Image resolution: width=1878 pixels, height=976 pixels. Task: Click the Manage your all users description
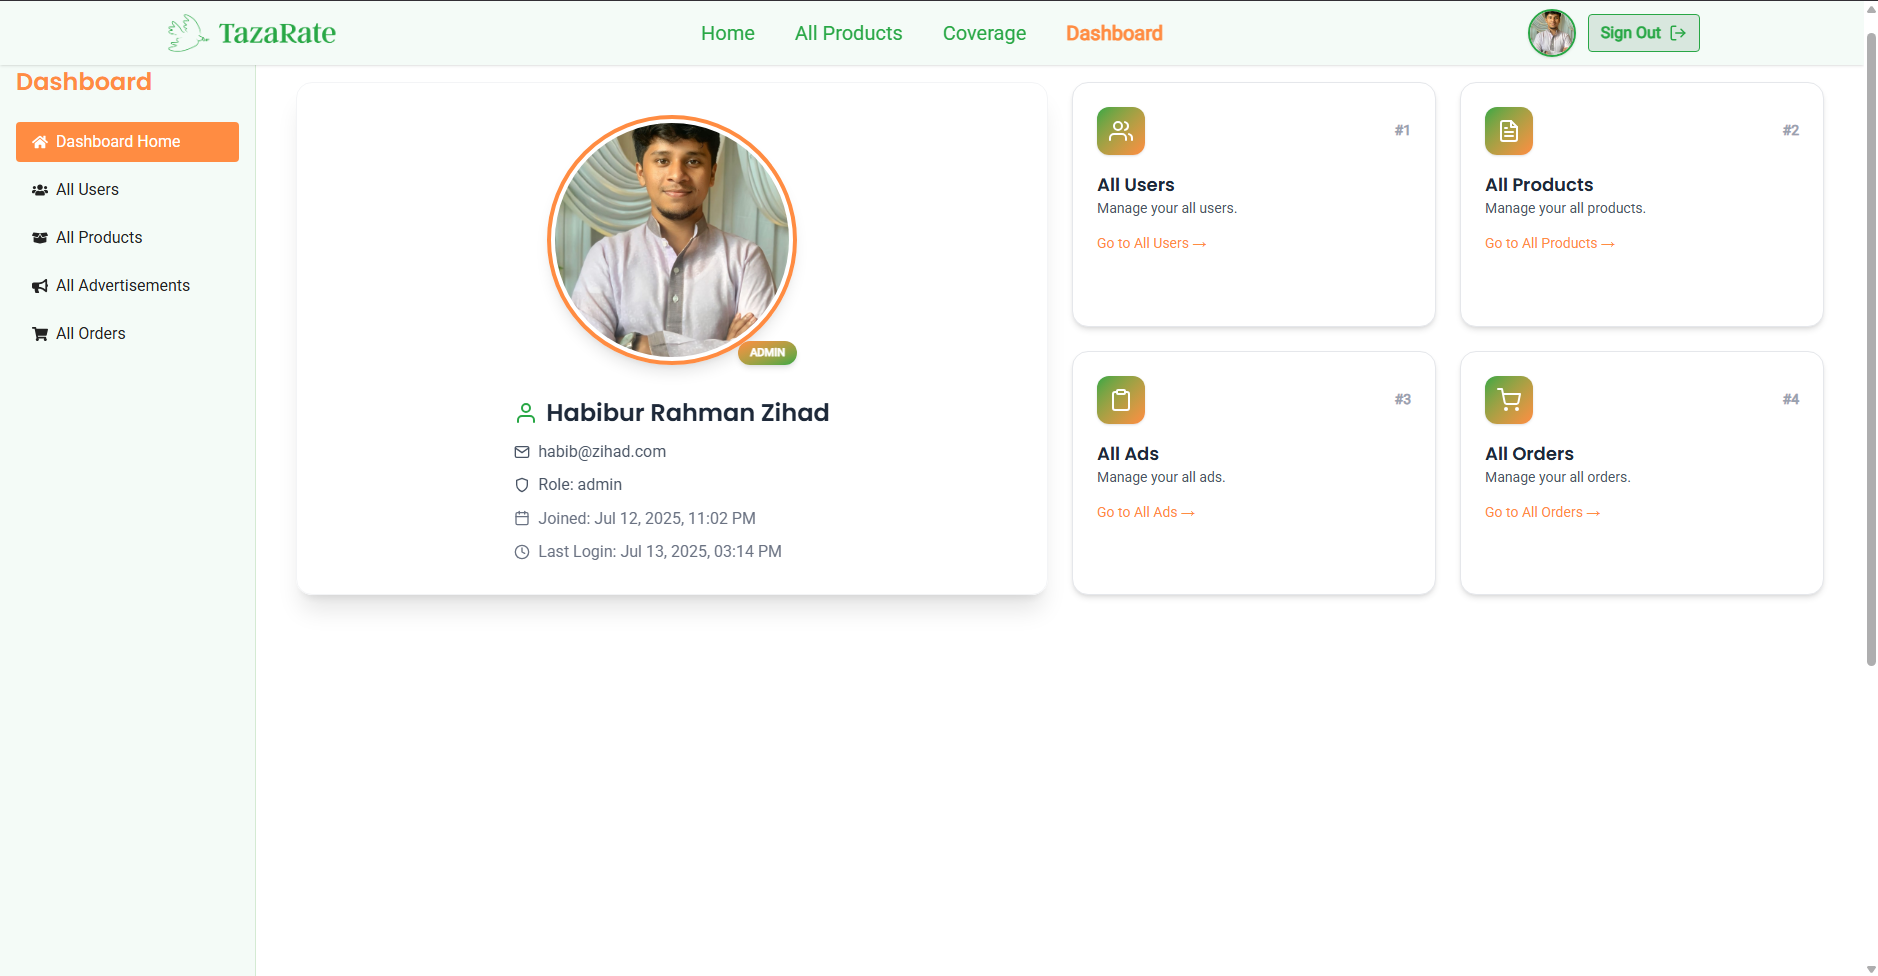(1167, 209)
